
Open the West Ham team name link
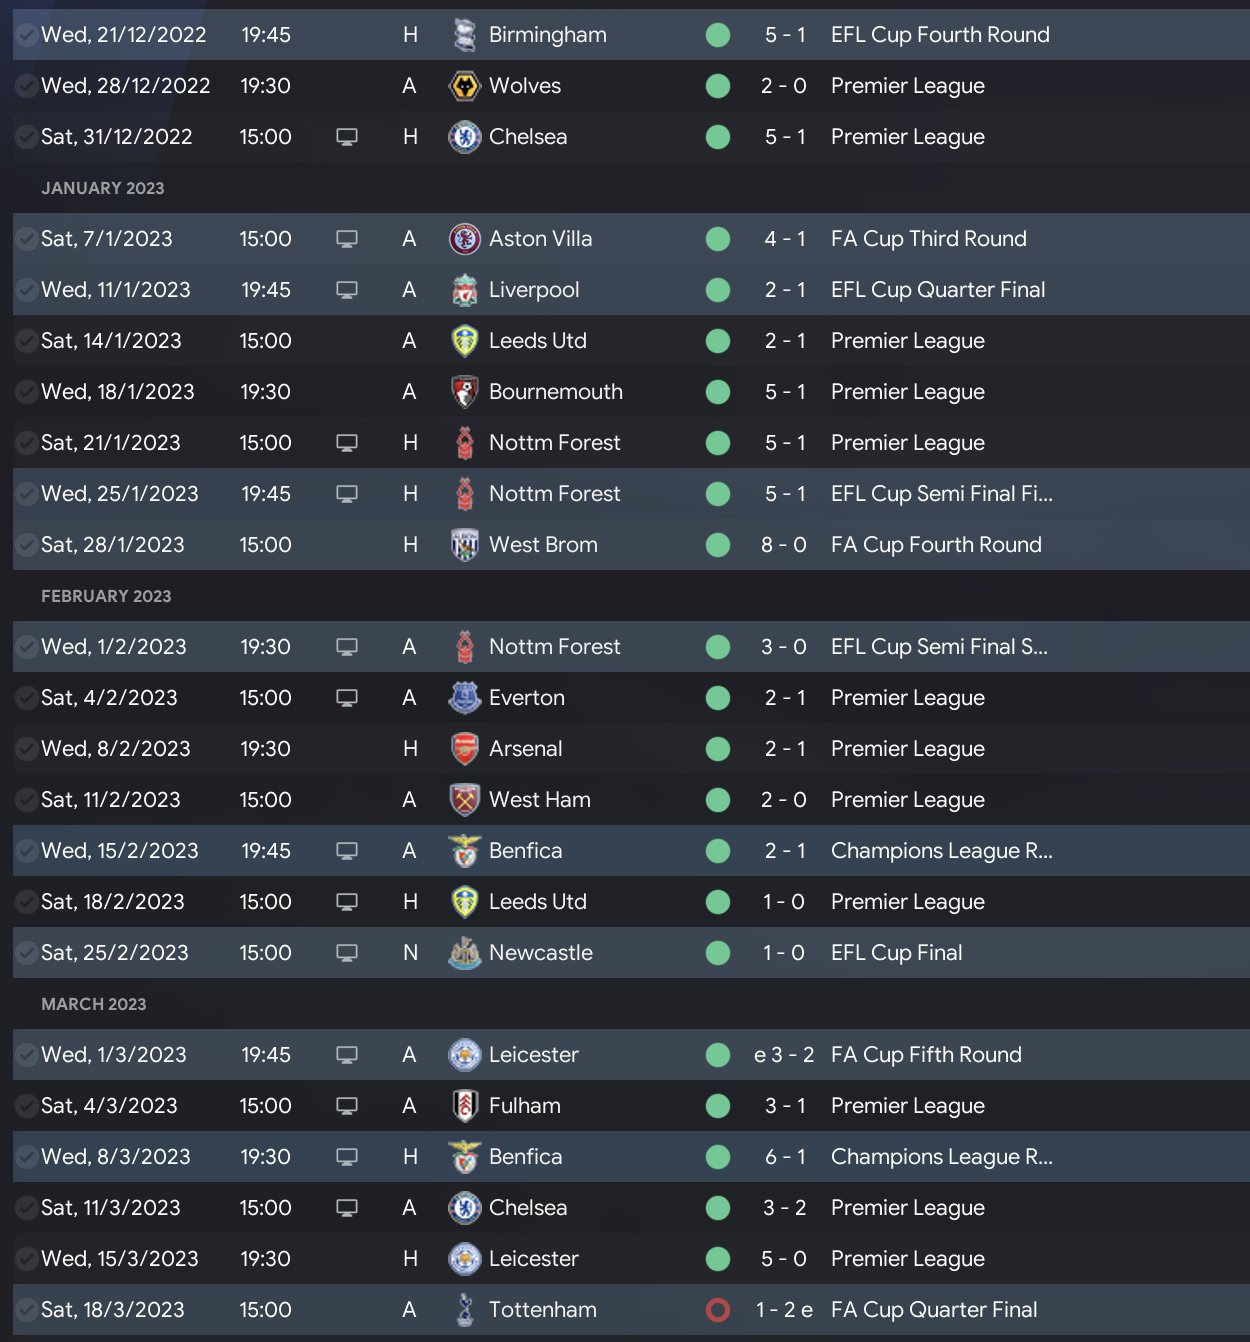[539, 800]
